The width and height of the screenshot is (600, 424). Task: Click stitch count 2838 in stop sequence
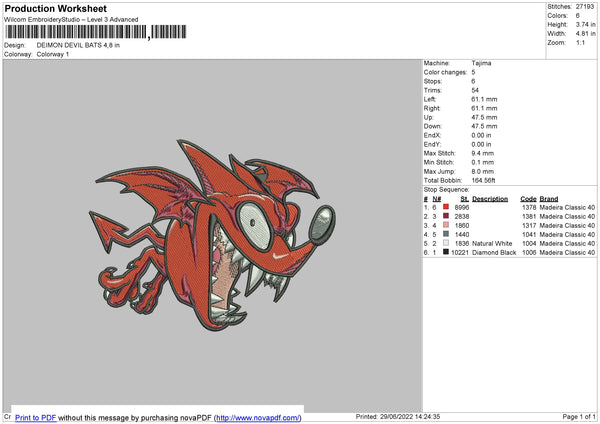click(462, 217)
